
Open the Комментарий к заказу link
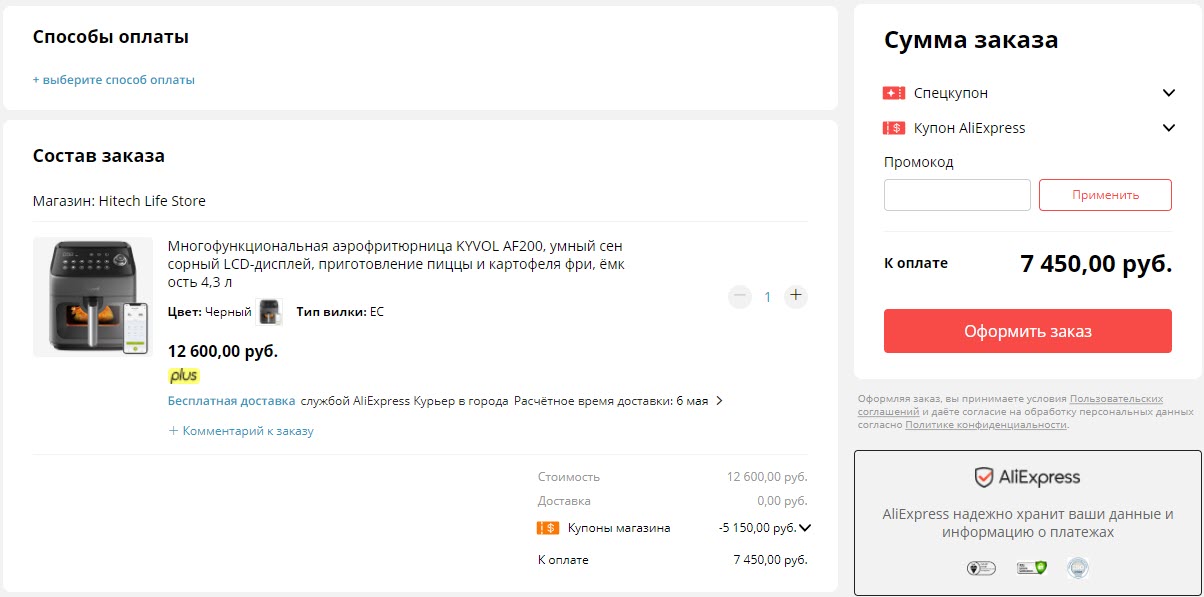coord(241,431)
